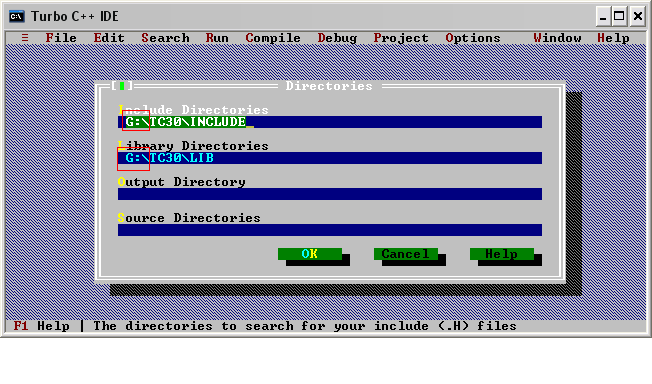Maximize the Turbo C++ IDE window
This screenshot has height=384, width=652.
pos(619,16)
